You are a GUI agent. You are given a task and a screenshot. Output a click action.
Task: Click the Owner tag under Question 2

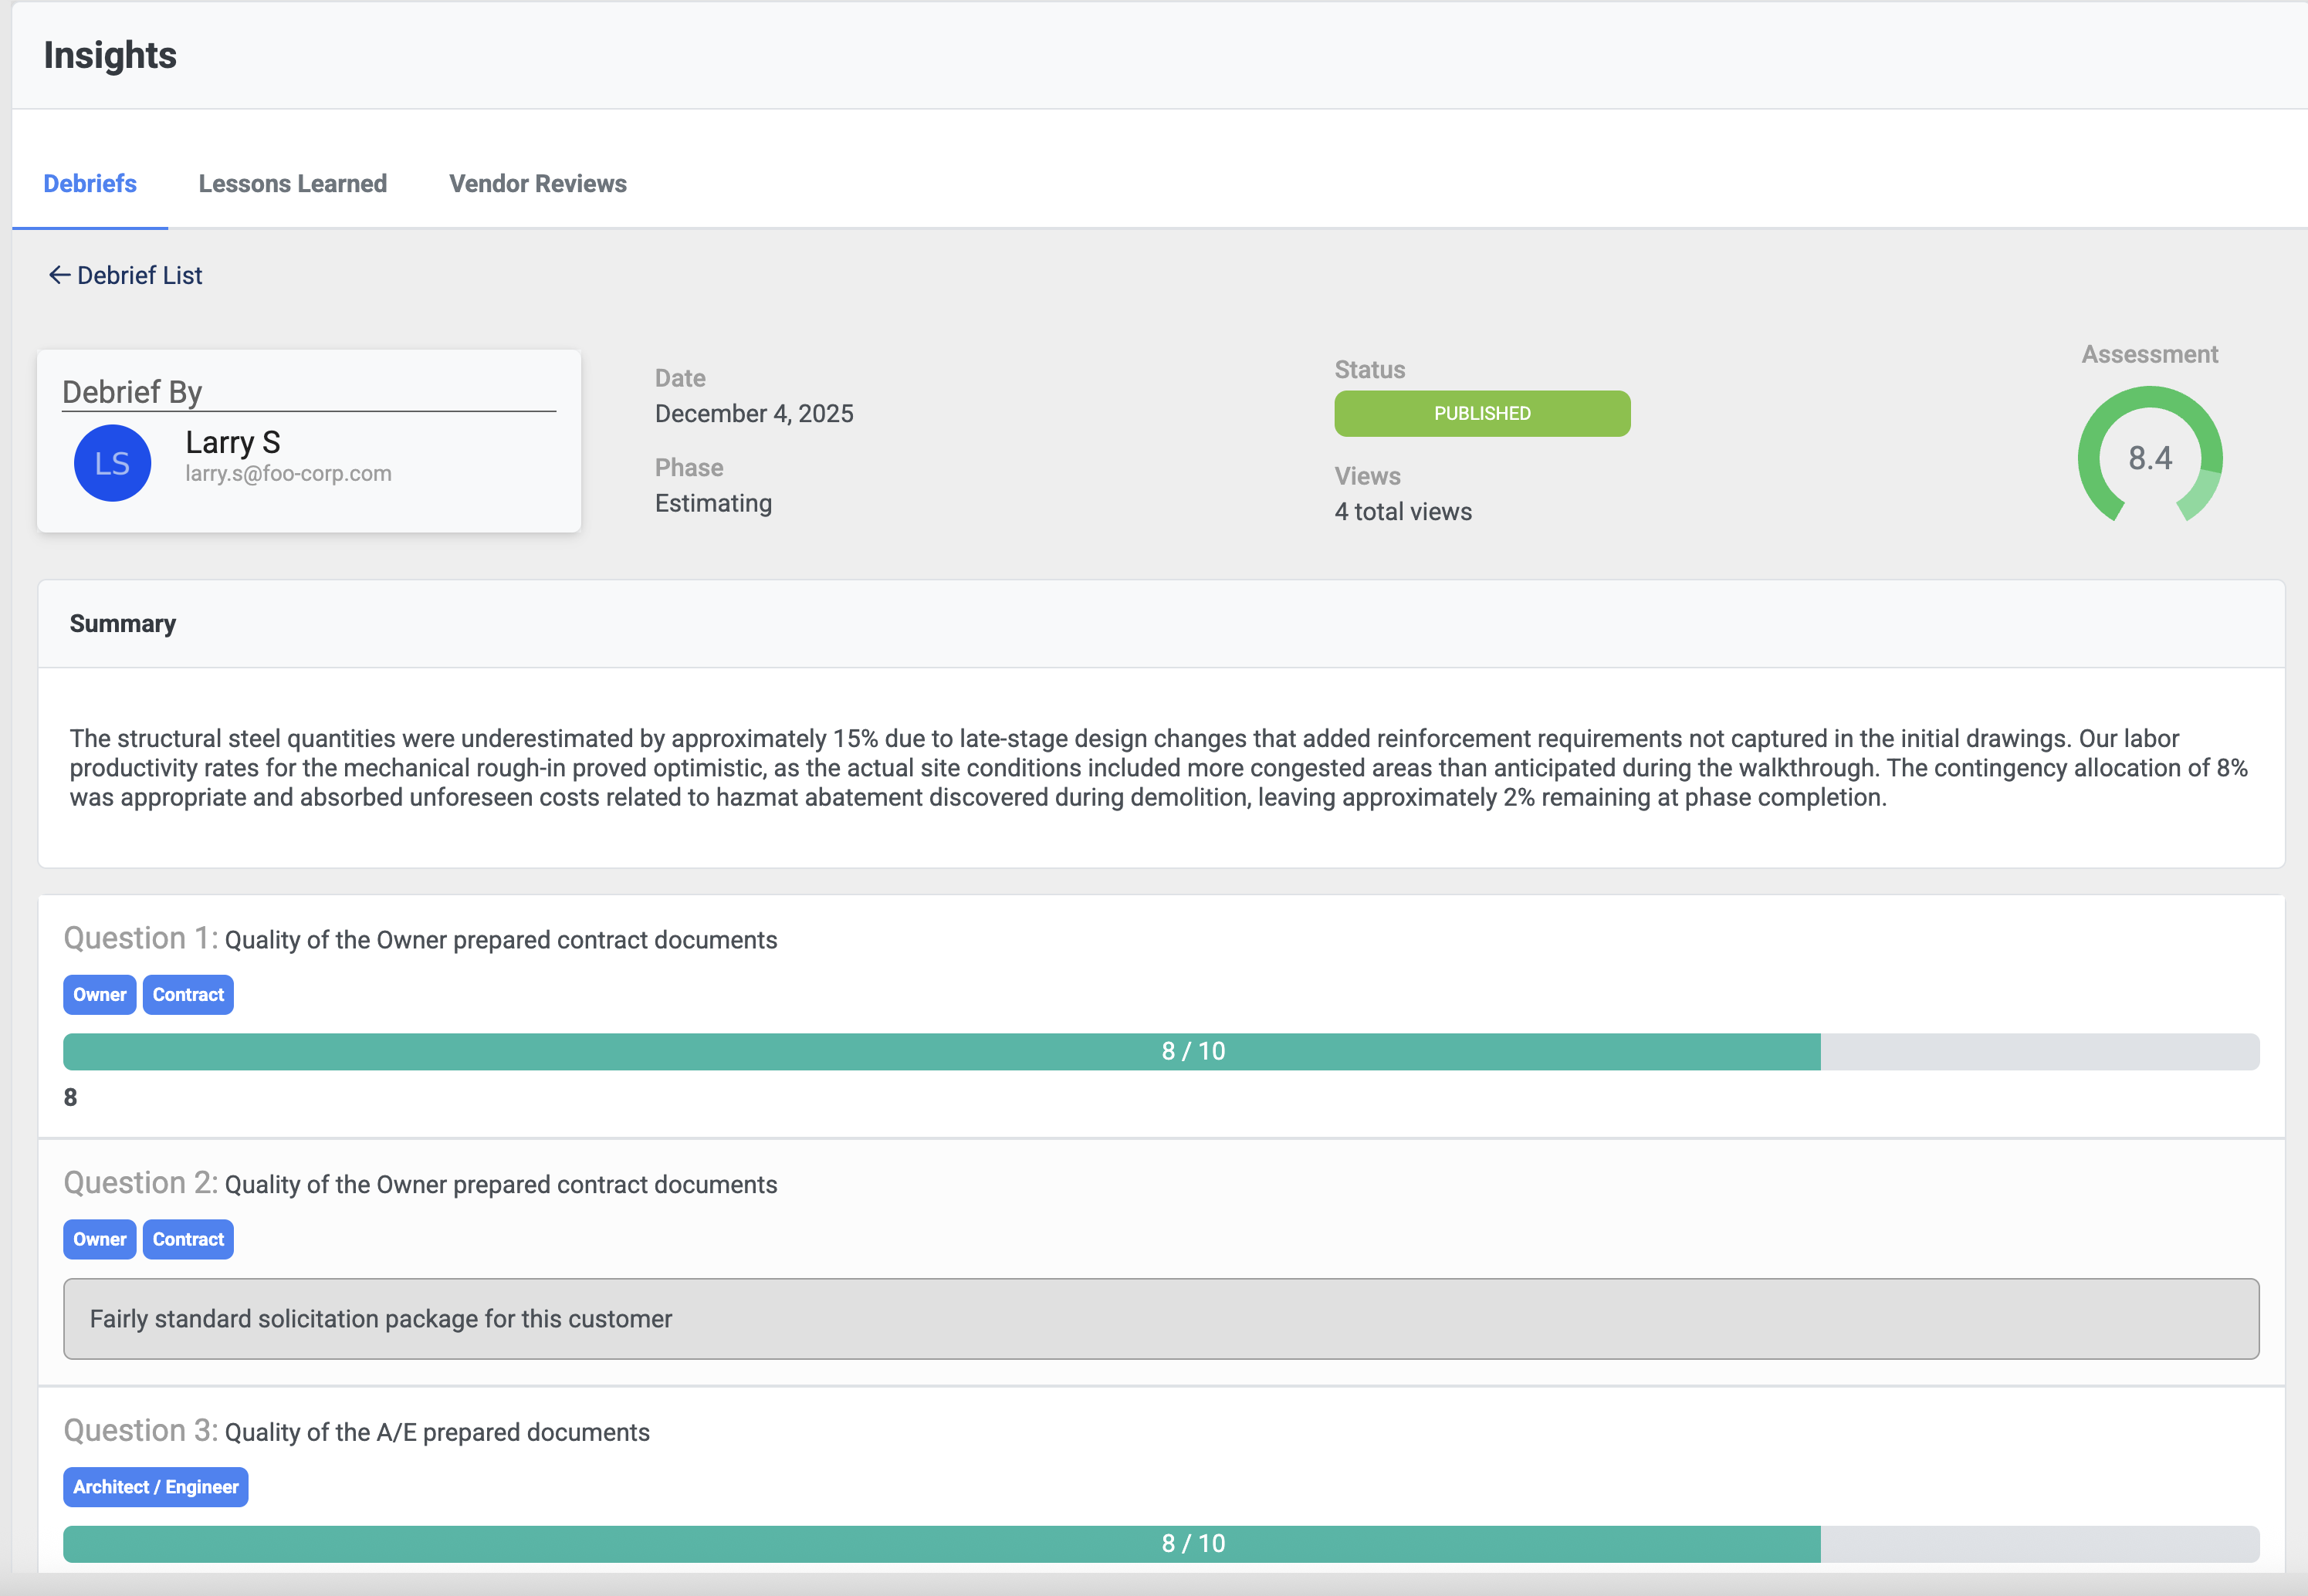click(99, 1239)
